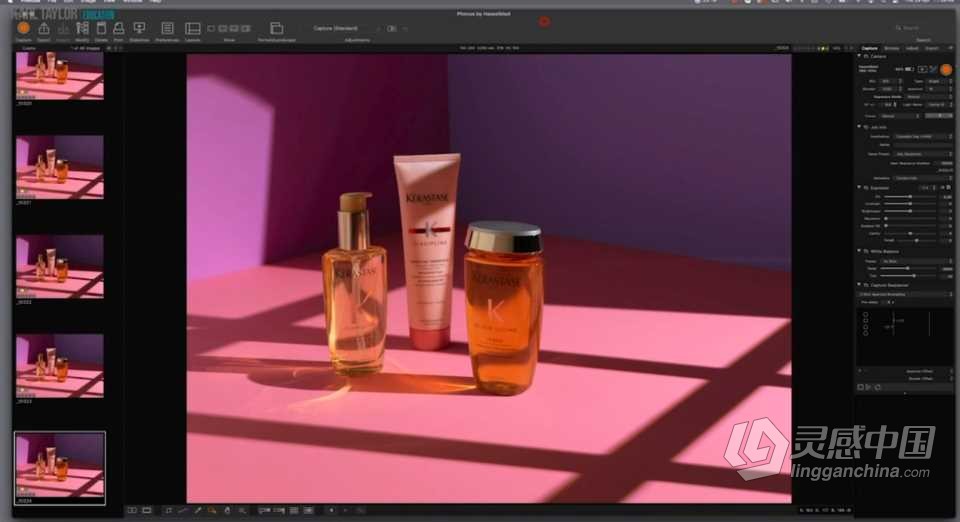Select the Straighten tool in bottom toolbar
Screen dimensions: 960x522
point(182,510)
